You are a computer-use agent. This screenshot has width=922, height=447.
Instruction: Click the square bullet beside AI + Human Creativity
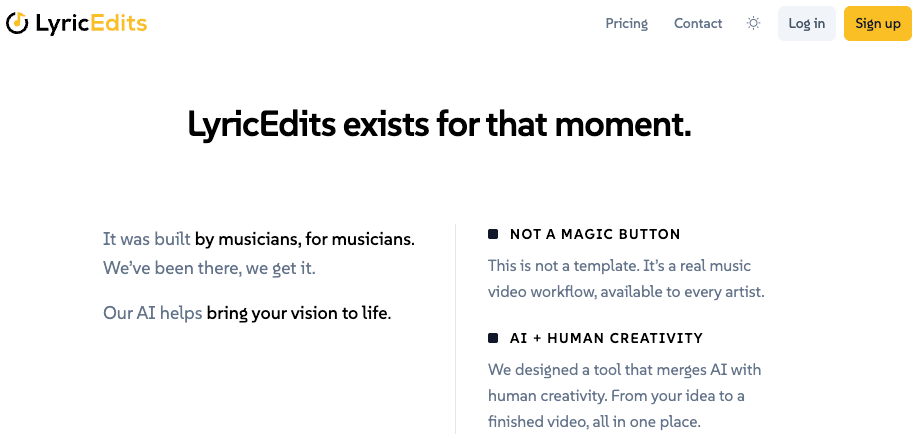tap(493, 338)
